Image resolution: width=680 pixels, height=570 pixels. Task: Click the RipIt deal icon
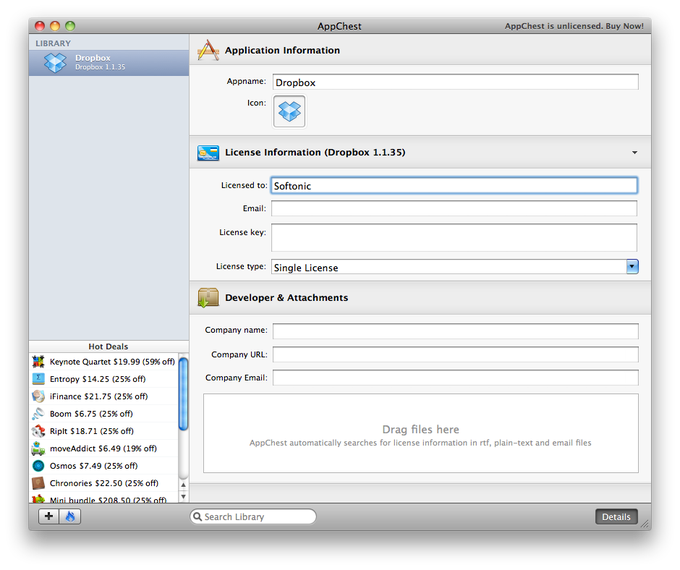click(x=38, y=431)
